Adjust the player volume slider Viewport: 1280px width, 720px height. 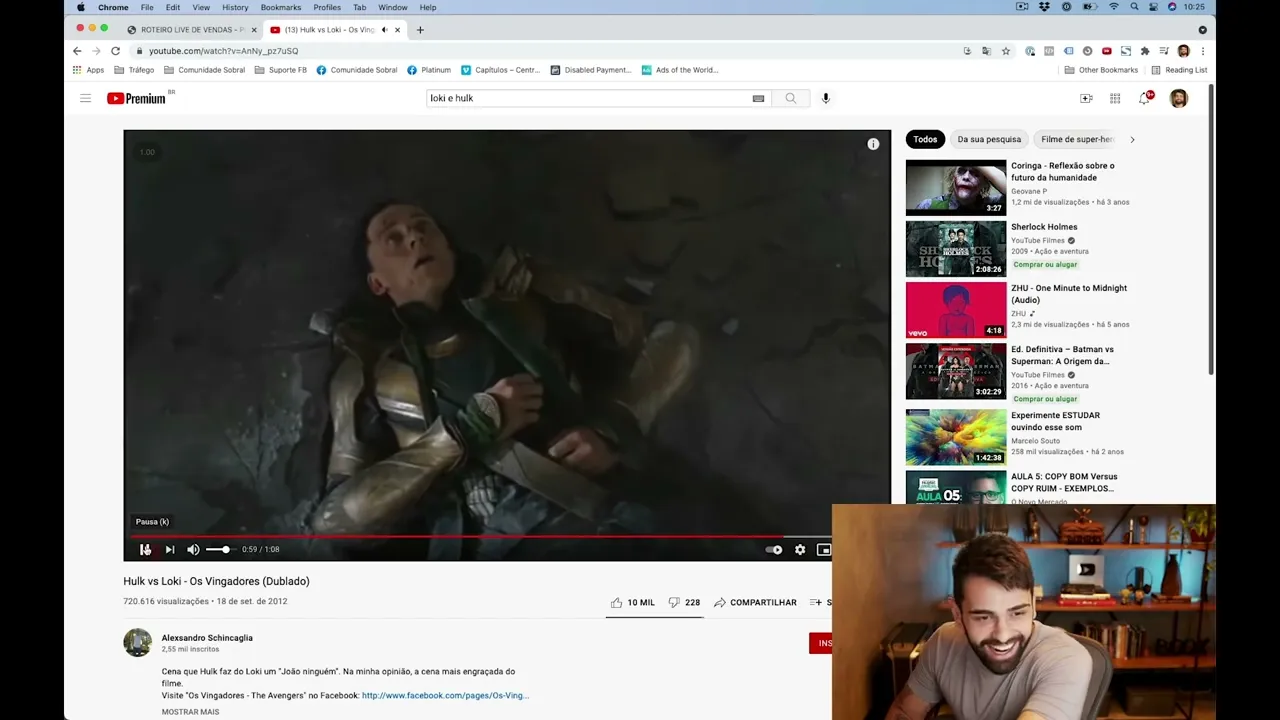pyautogui.click(x=220, y=549)
